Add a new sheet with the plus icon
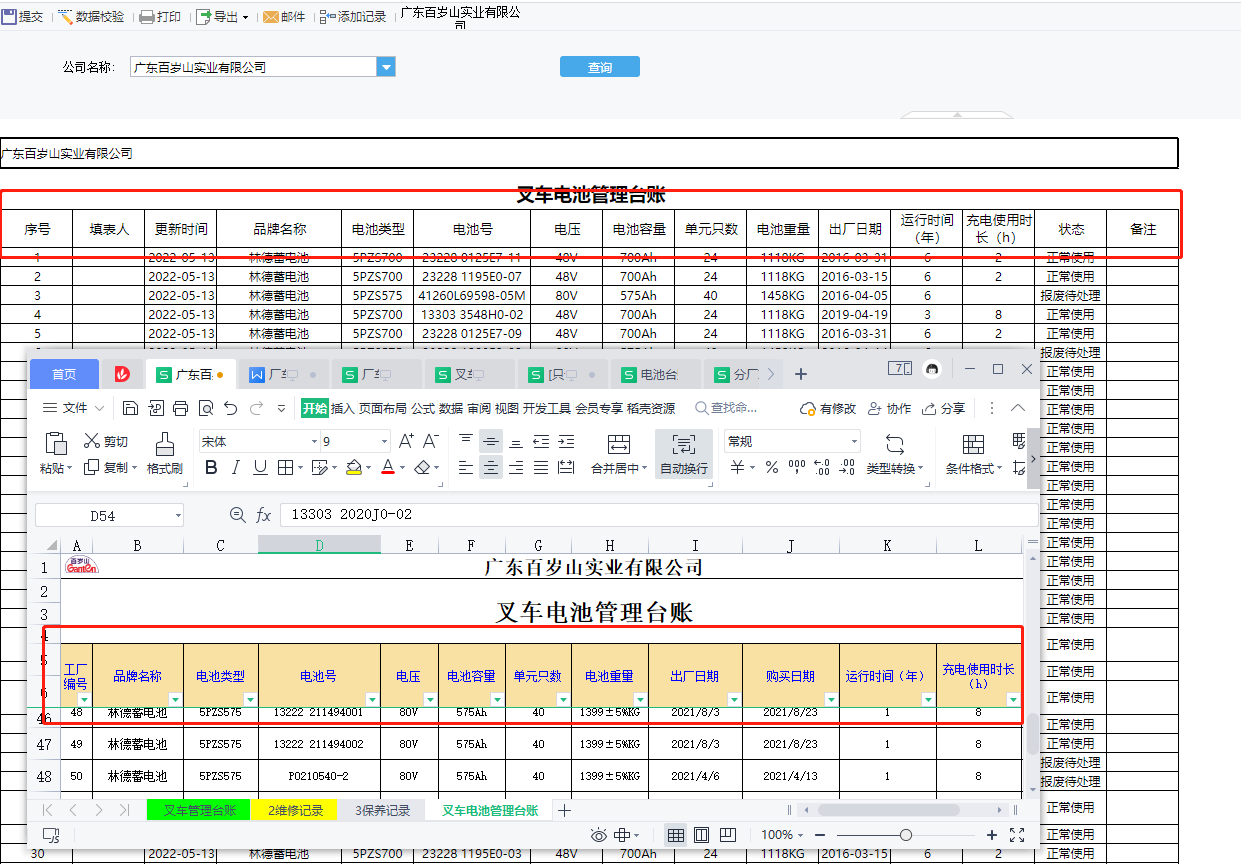Viewport: 1241px width, 864px height. point(564,810)
